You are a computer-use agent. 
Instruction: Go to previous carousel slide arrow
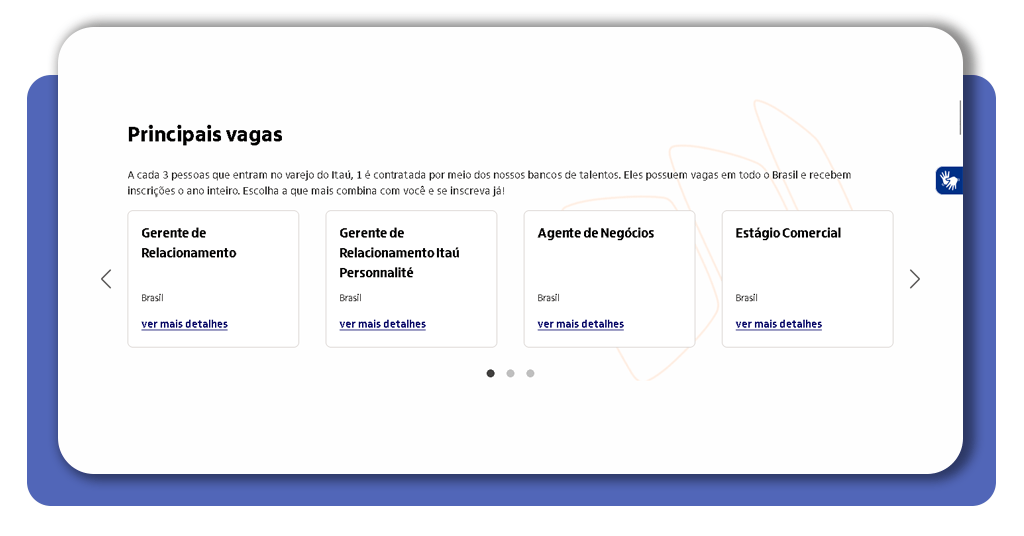(x=106, y=279)
